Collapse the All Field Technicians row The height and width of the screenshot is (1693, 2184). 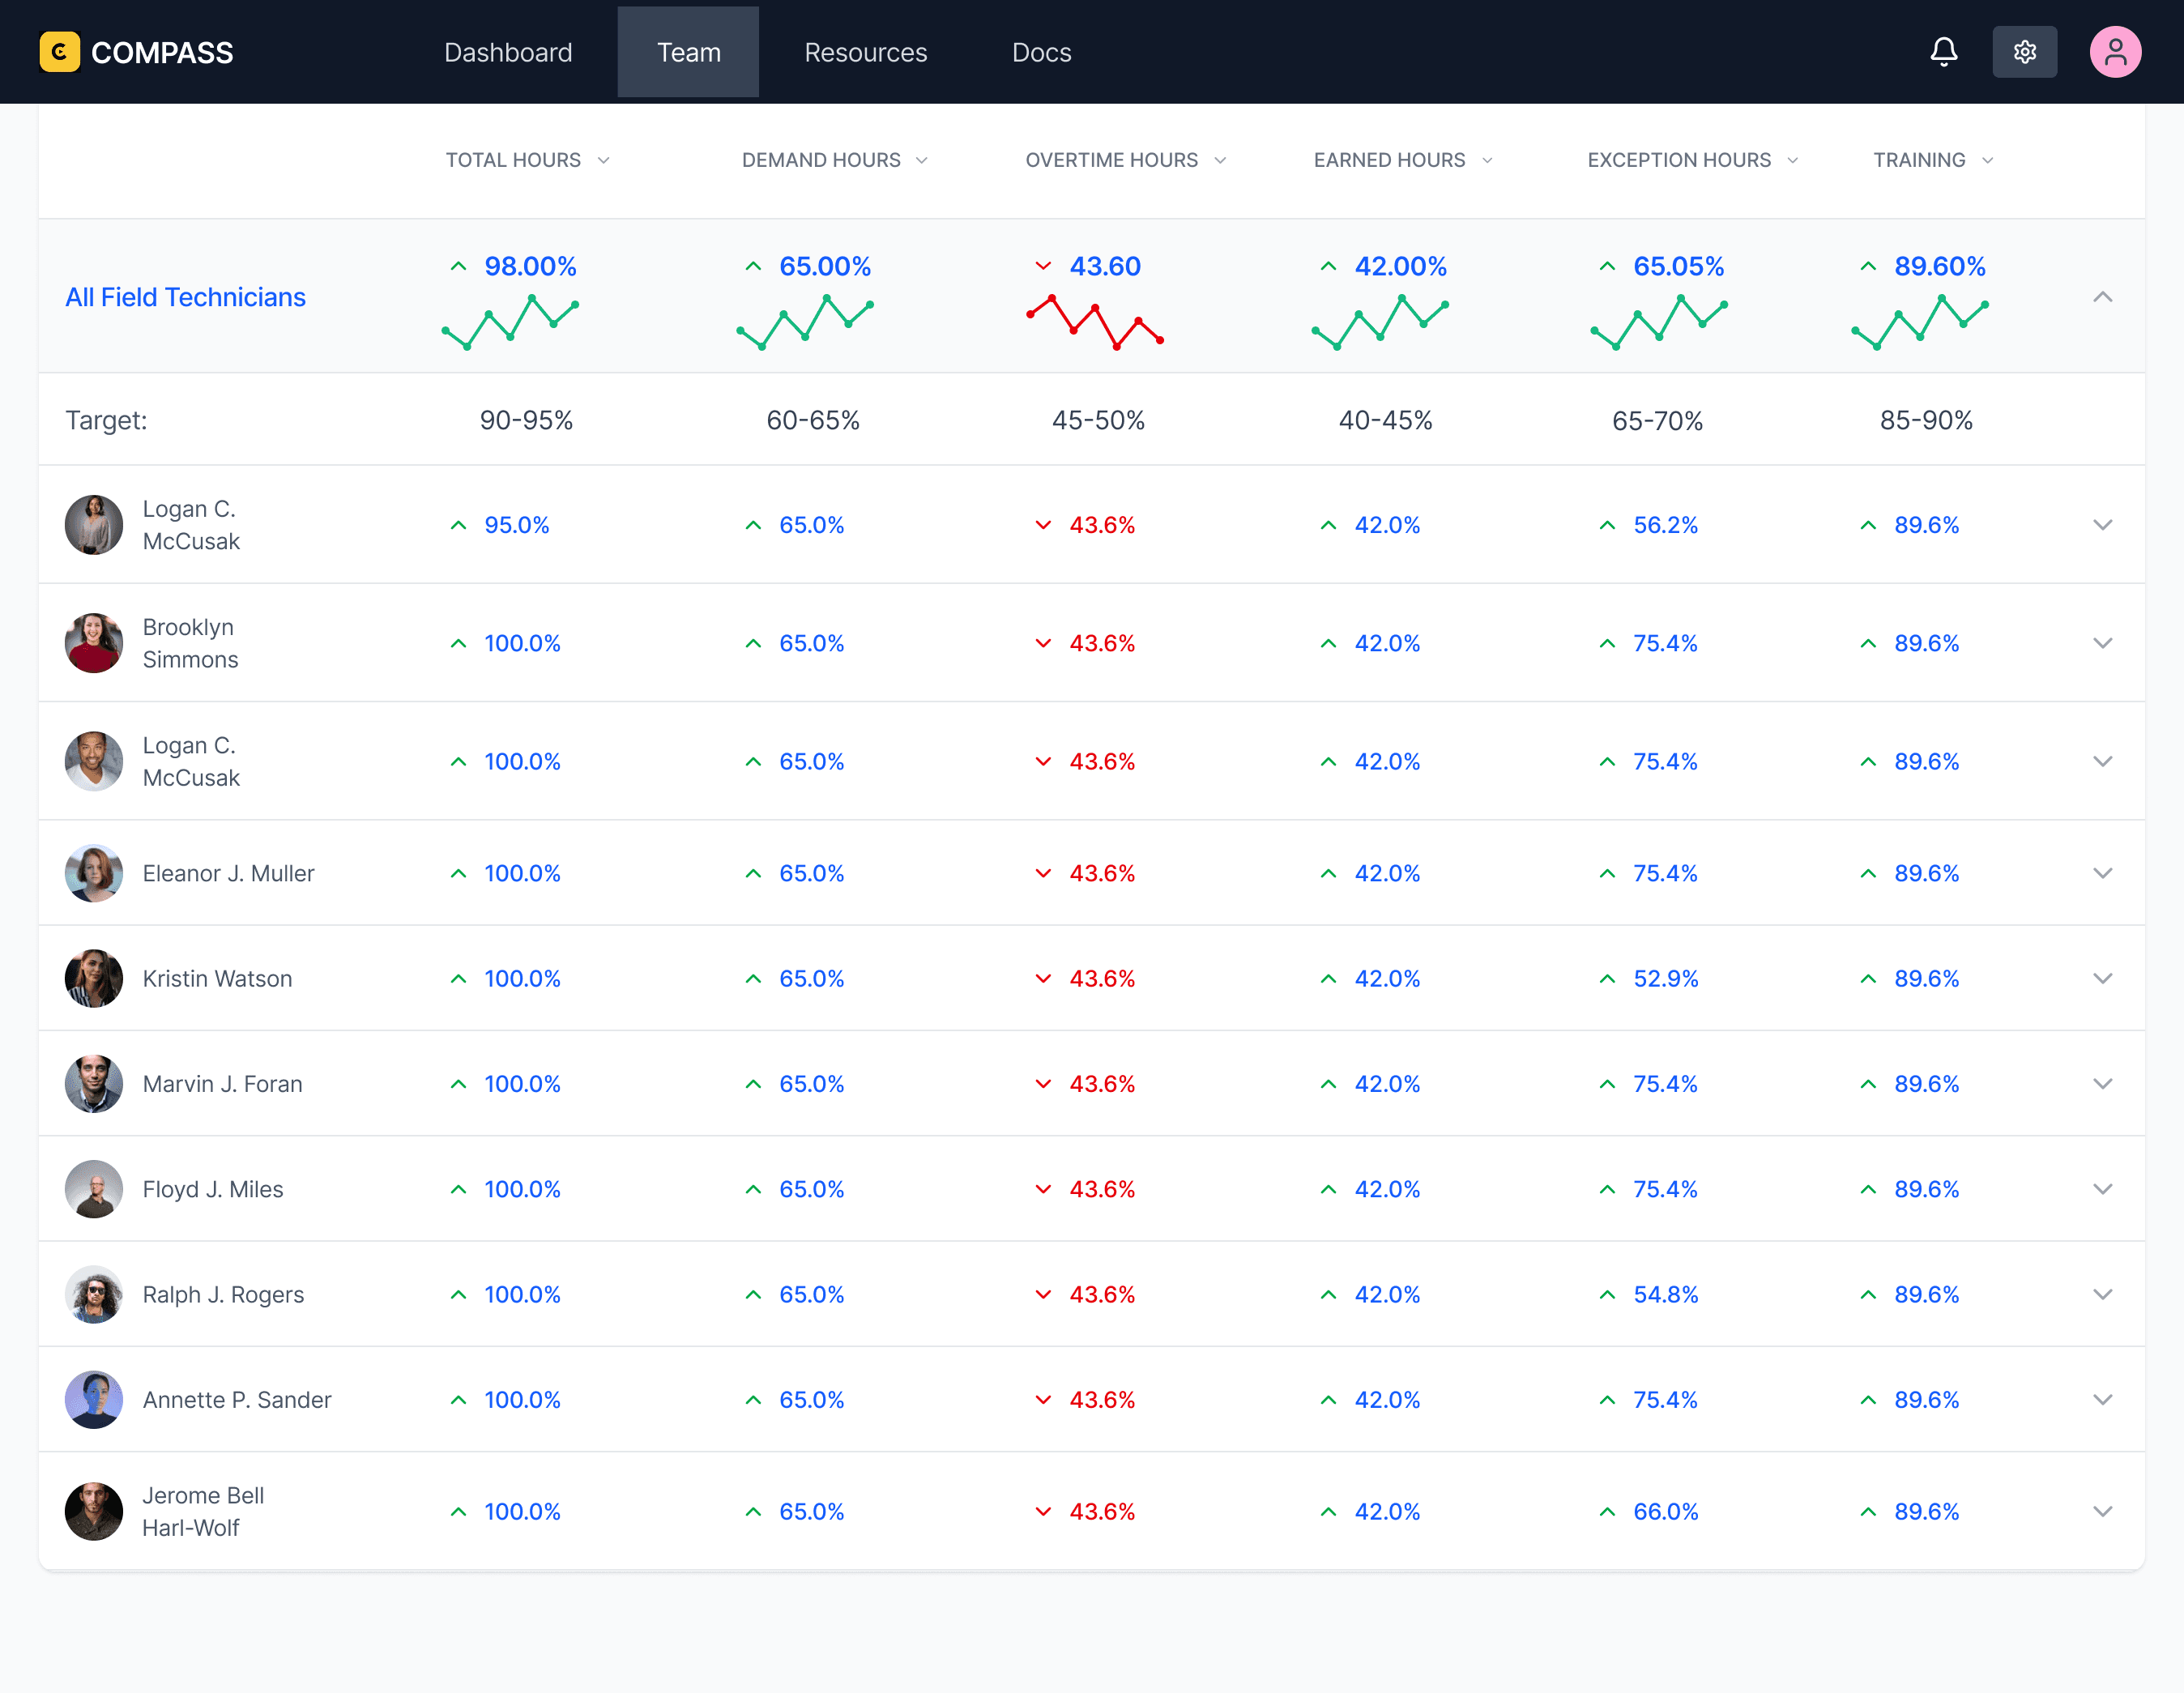click(2102, 297)
